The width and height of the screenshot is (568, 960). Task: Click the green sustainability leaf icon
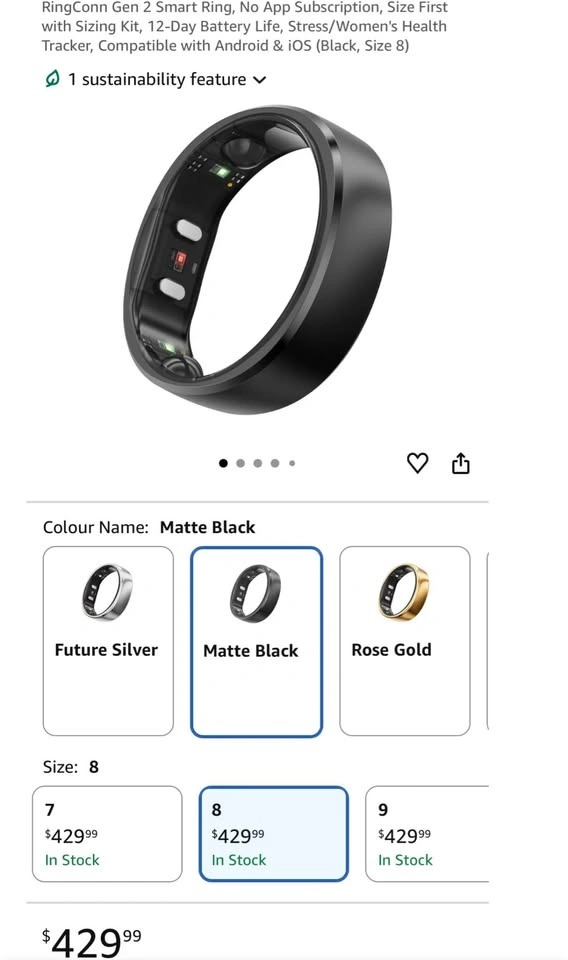(x=53, y=79)
